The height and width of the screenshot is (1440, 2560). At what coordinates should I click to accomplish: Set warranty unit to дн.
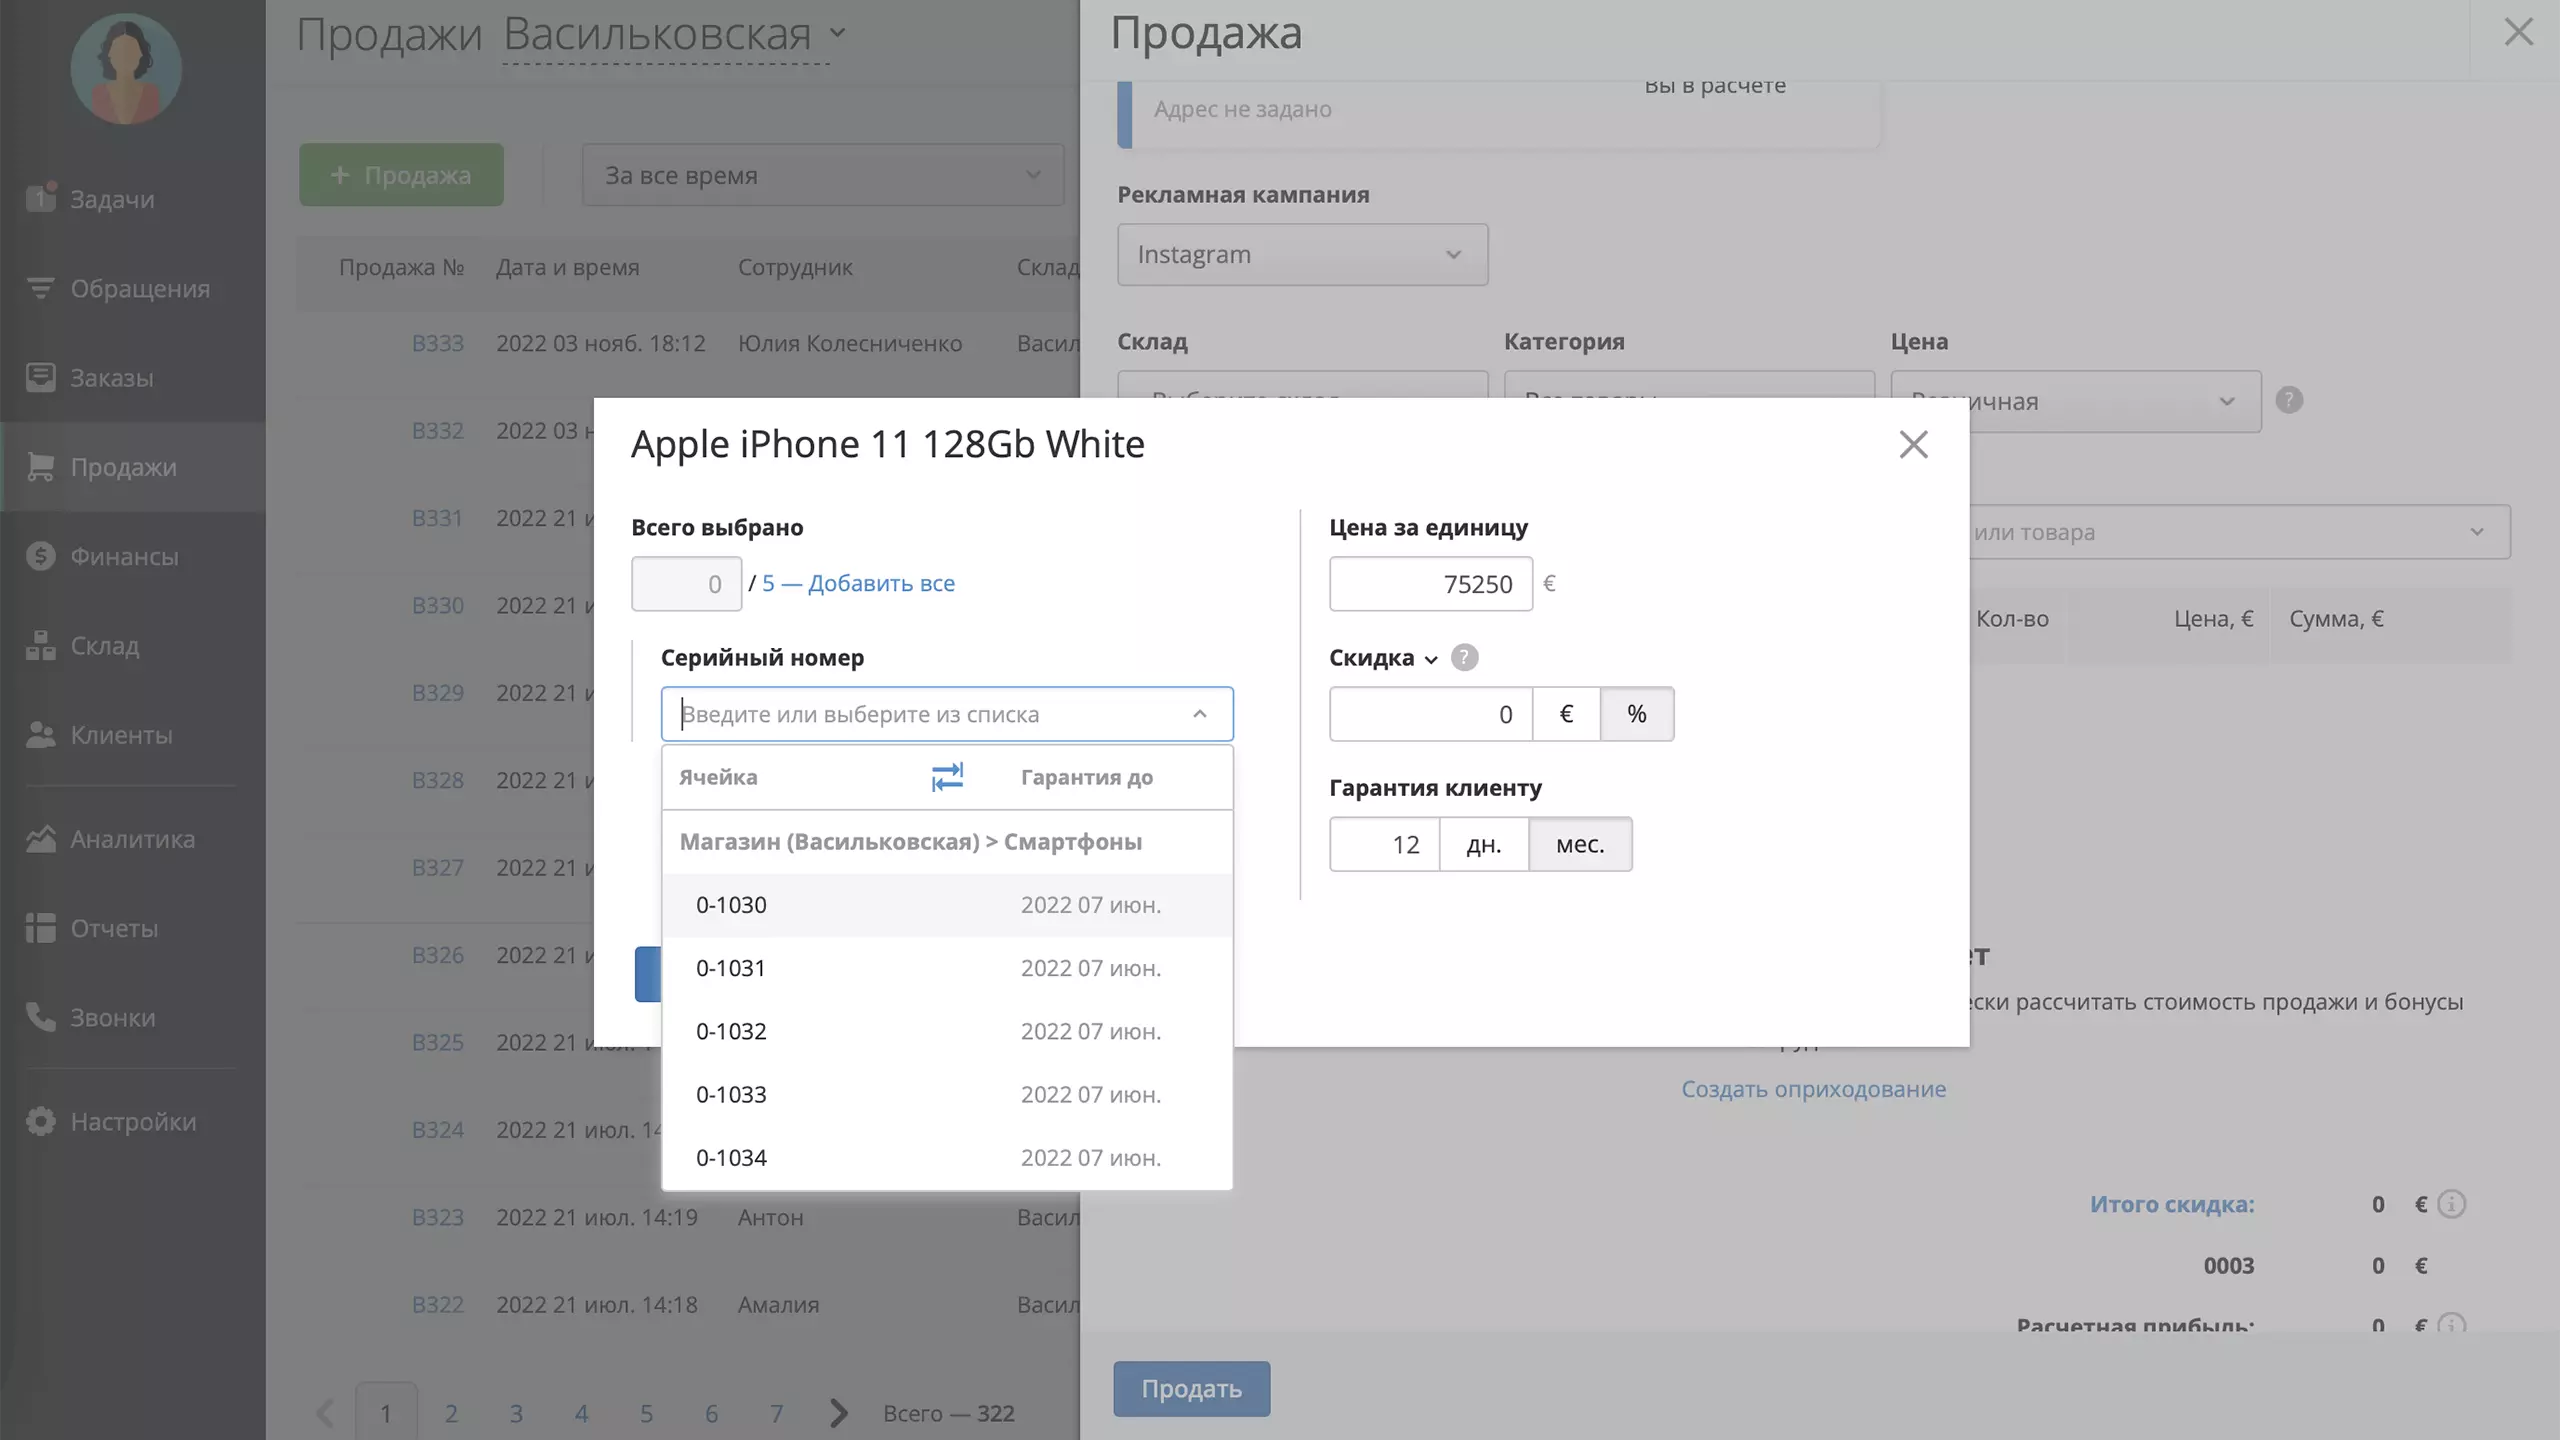click(1484, 844)
